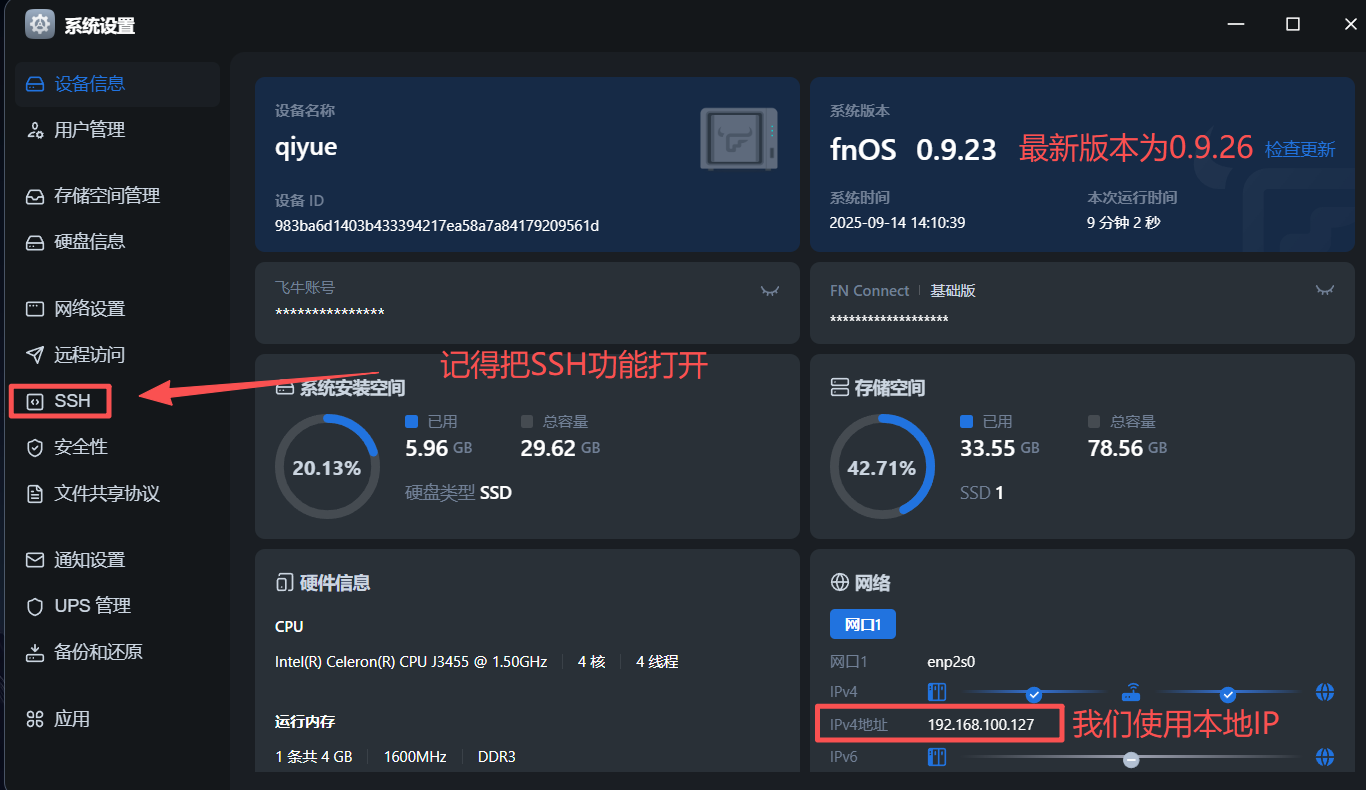
Task: Click the IPv4 router icon
Action: (1131, 692)
